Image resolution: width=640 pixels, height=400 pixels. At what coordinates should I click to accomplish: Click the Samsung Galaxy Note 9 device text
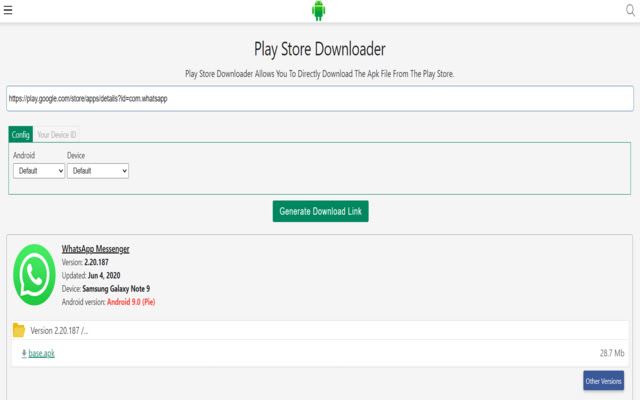click(x=116, y=289)
